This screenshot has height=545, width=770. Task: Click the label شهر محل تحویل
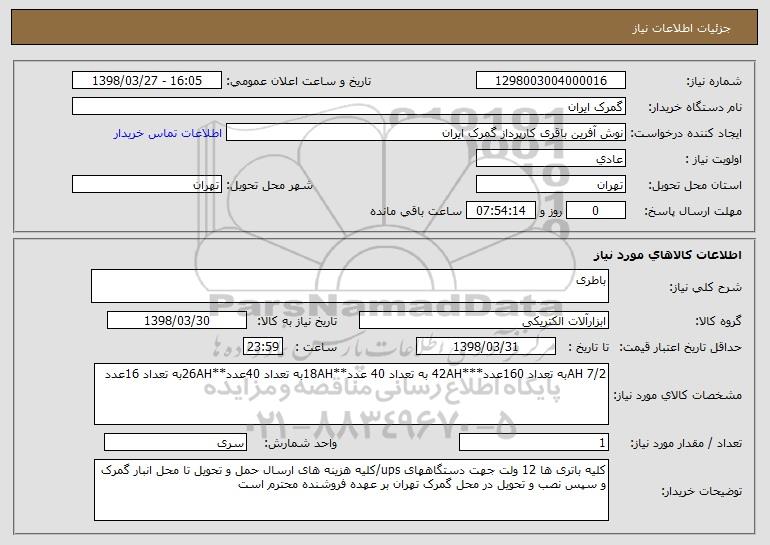(269, 185)
